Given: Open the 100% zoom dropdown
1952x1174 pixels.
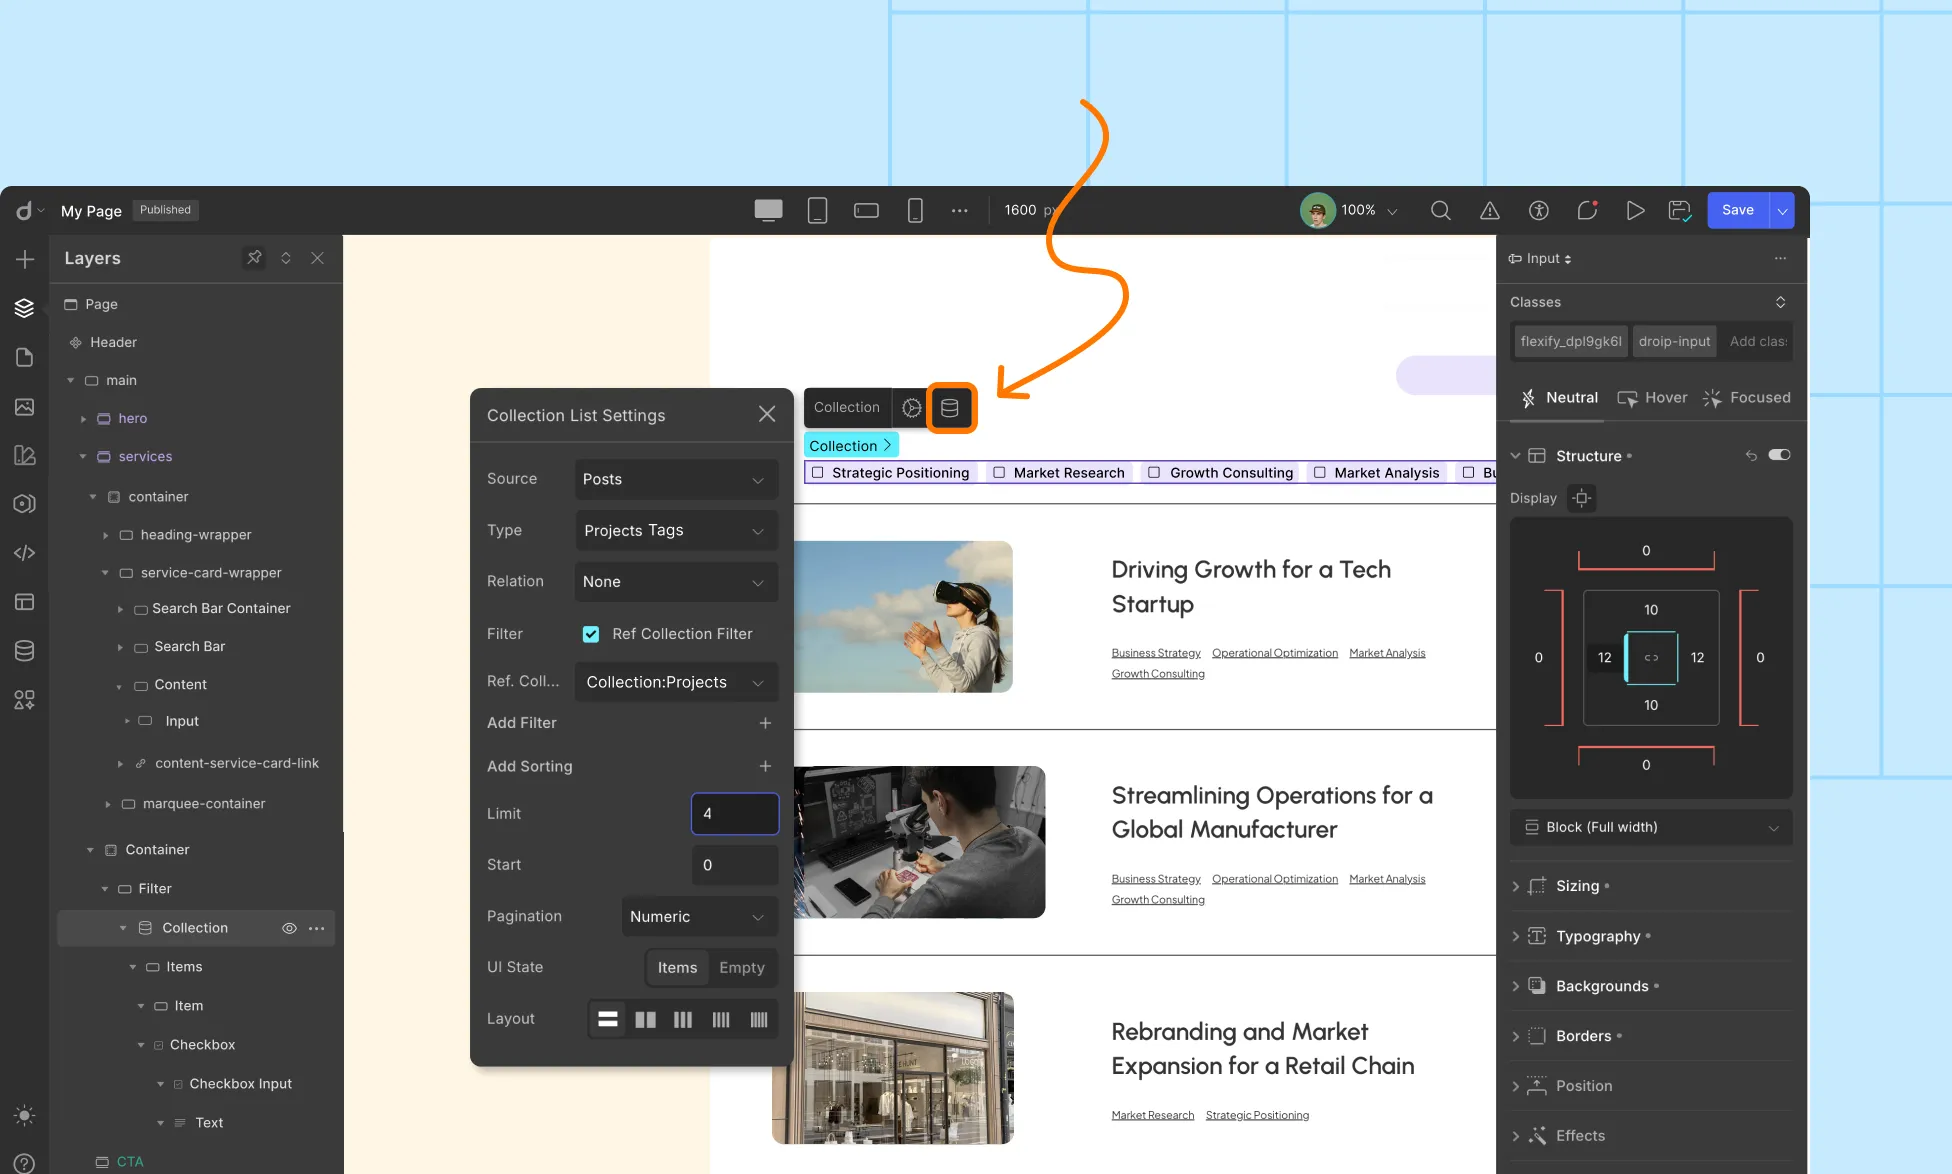Looking at the screenshot, I should tap(1369, 210).
